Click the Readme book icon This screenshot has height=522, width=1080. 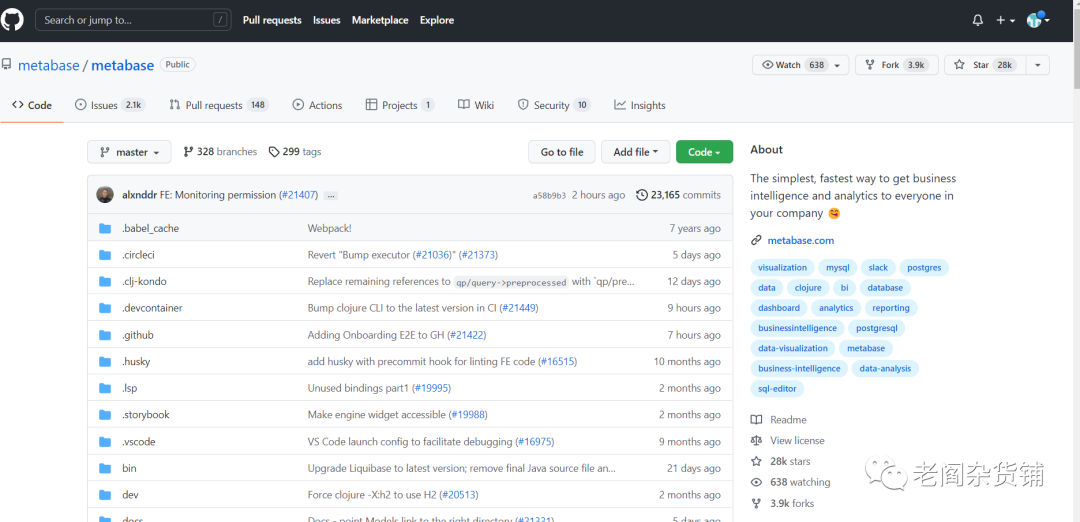(x=756, y=419)
